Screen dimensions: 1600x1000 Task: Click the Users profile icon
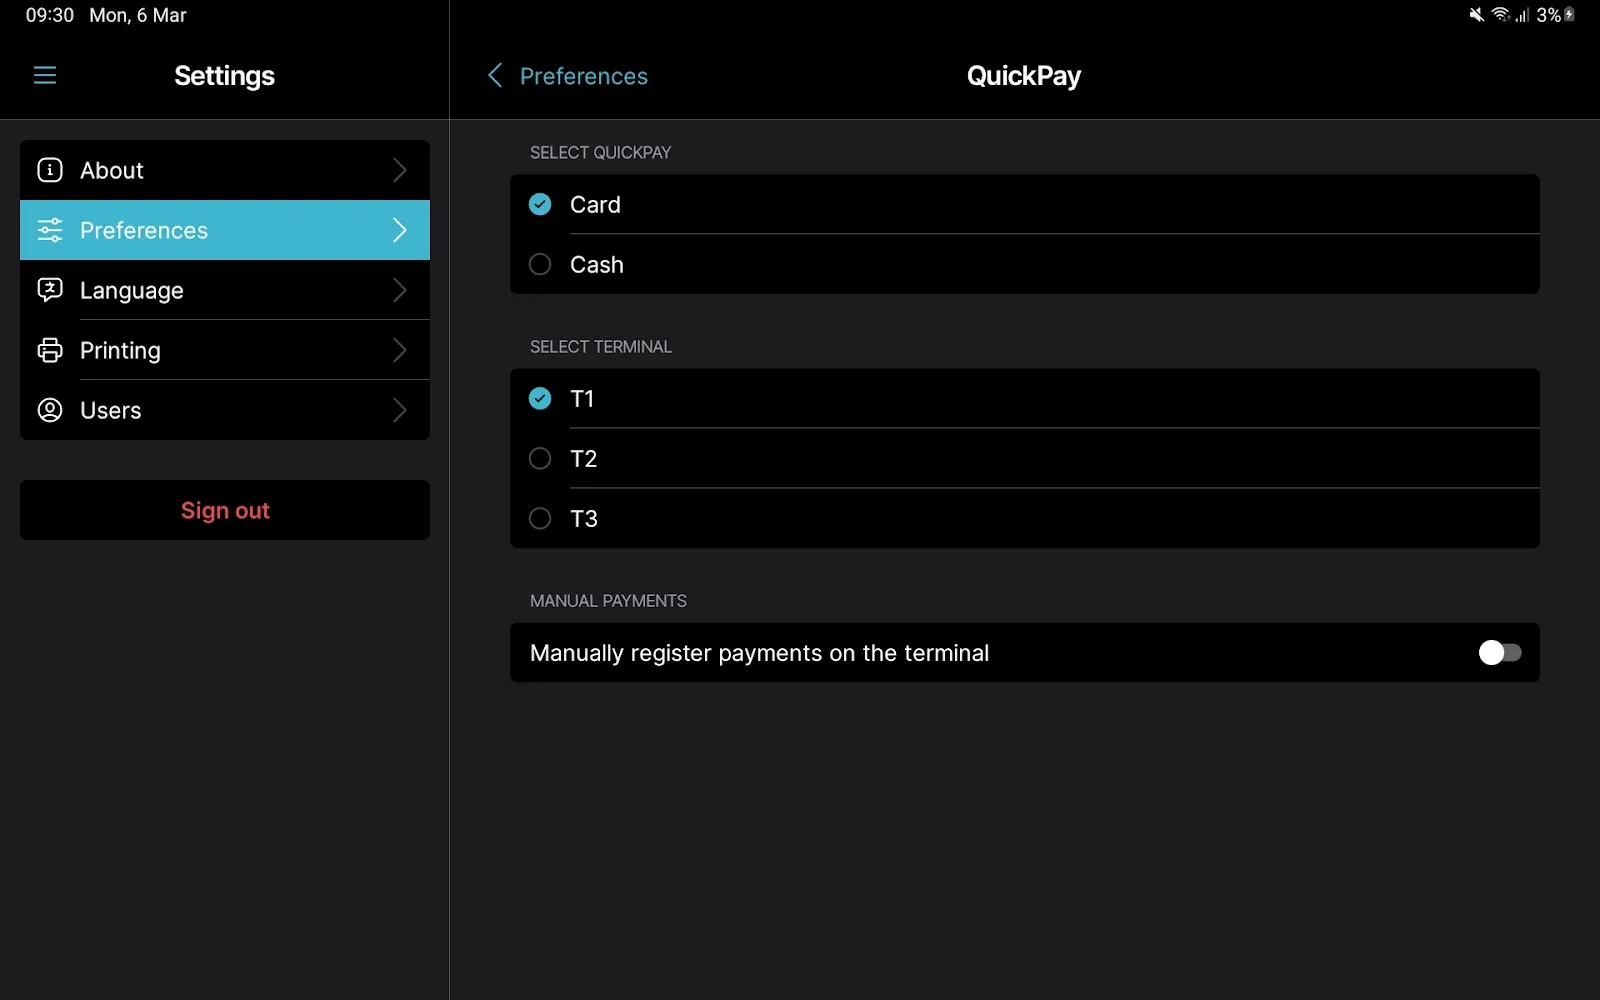[49, 410]
